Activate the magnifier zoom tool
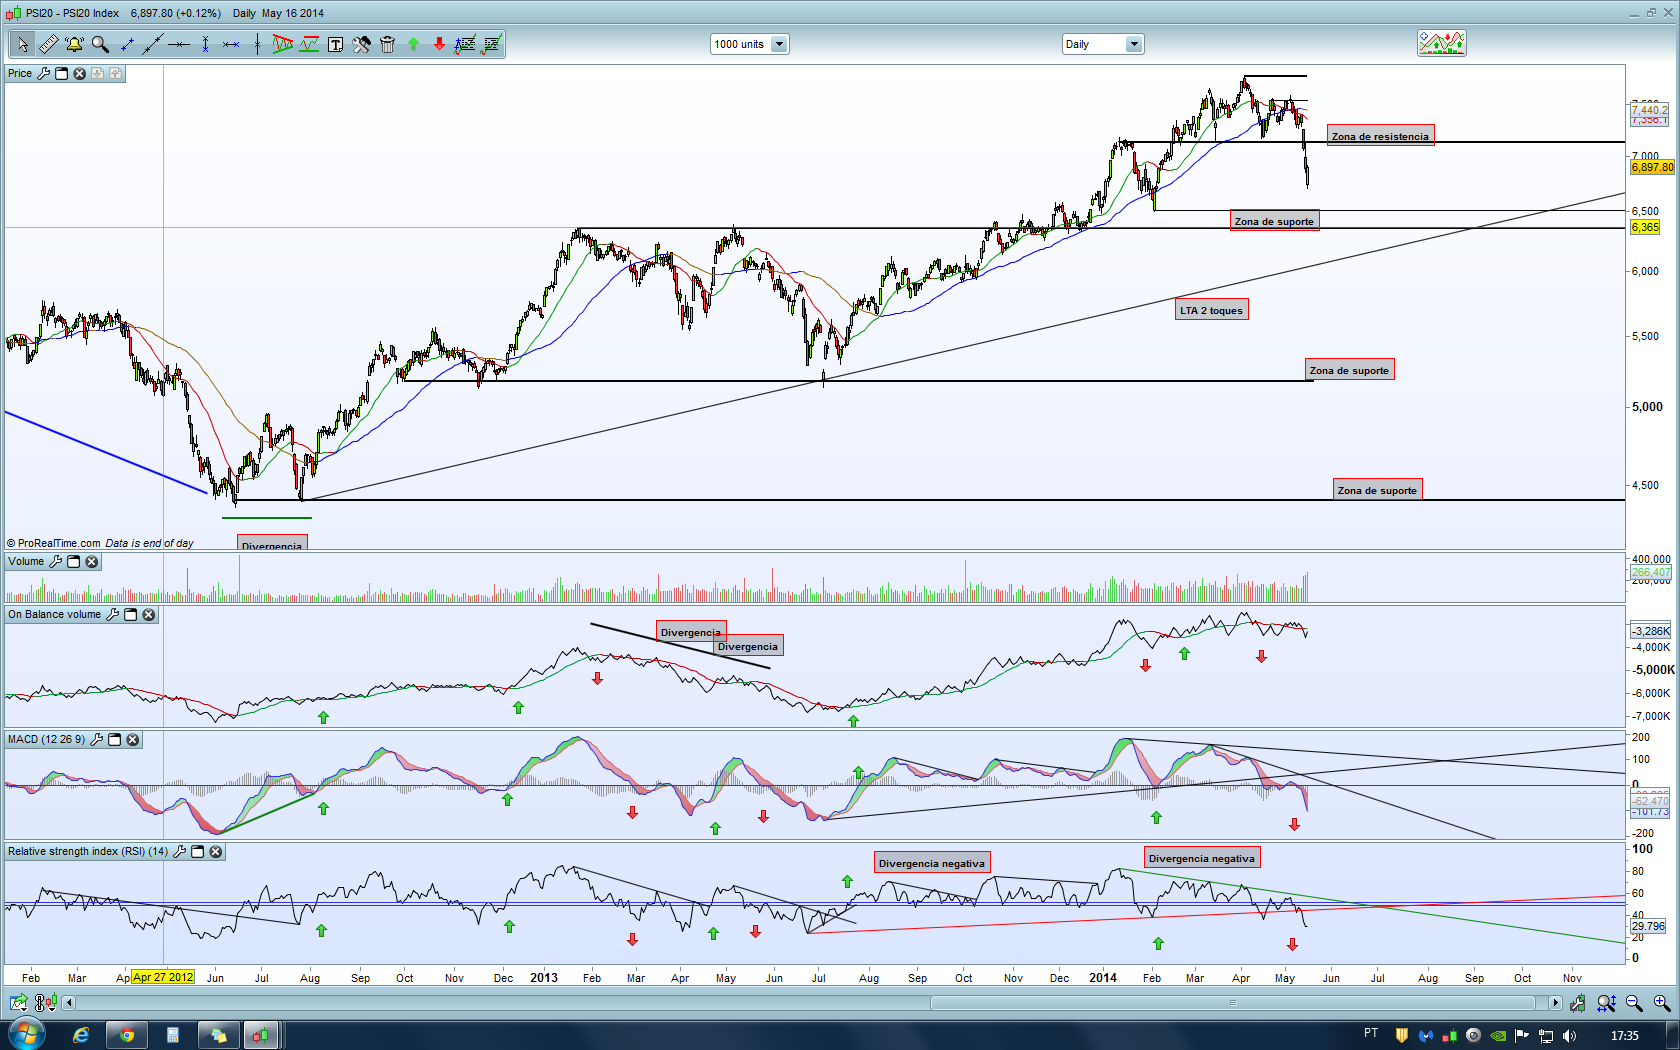The image size is (1680, 1050). tap(100, 44)
